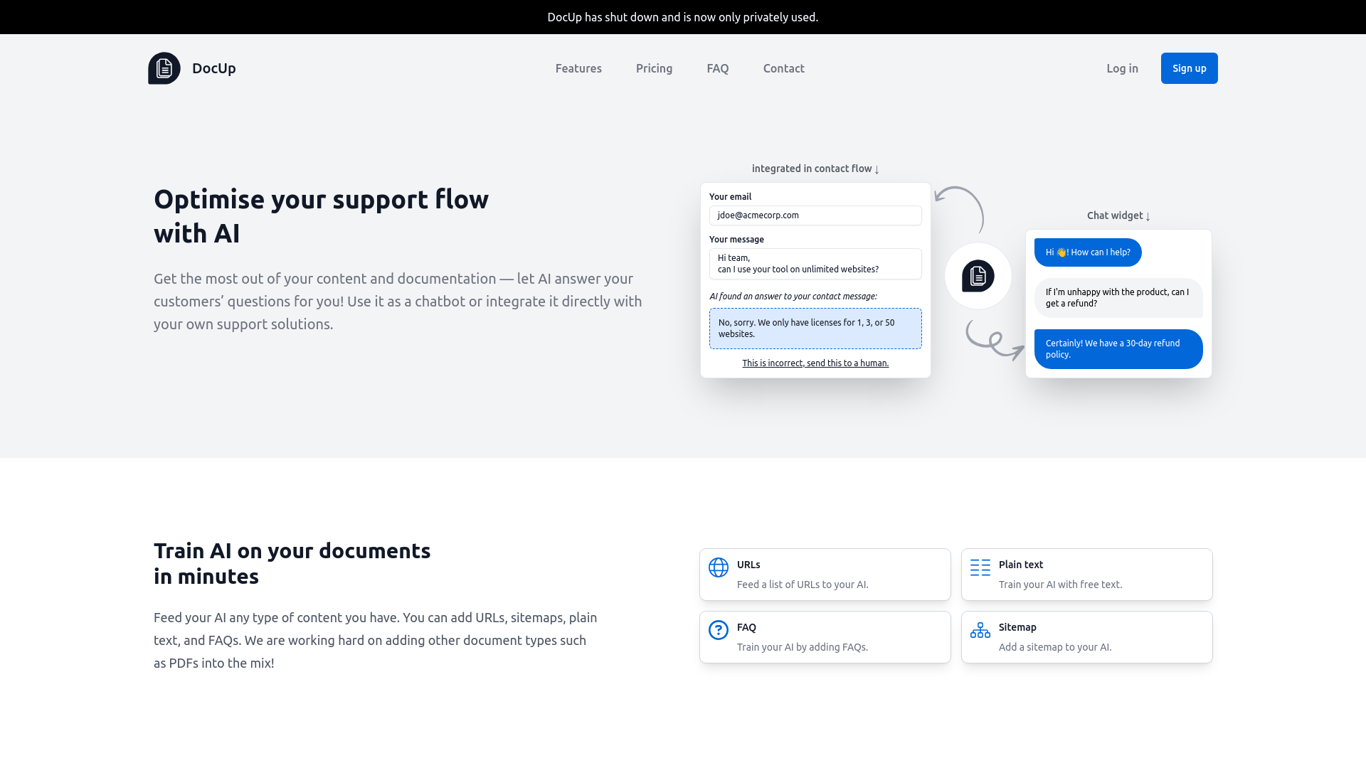
Task: Open the Contact page from the navbar
Action: pyautogui.click(x=783, y=68)
